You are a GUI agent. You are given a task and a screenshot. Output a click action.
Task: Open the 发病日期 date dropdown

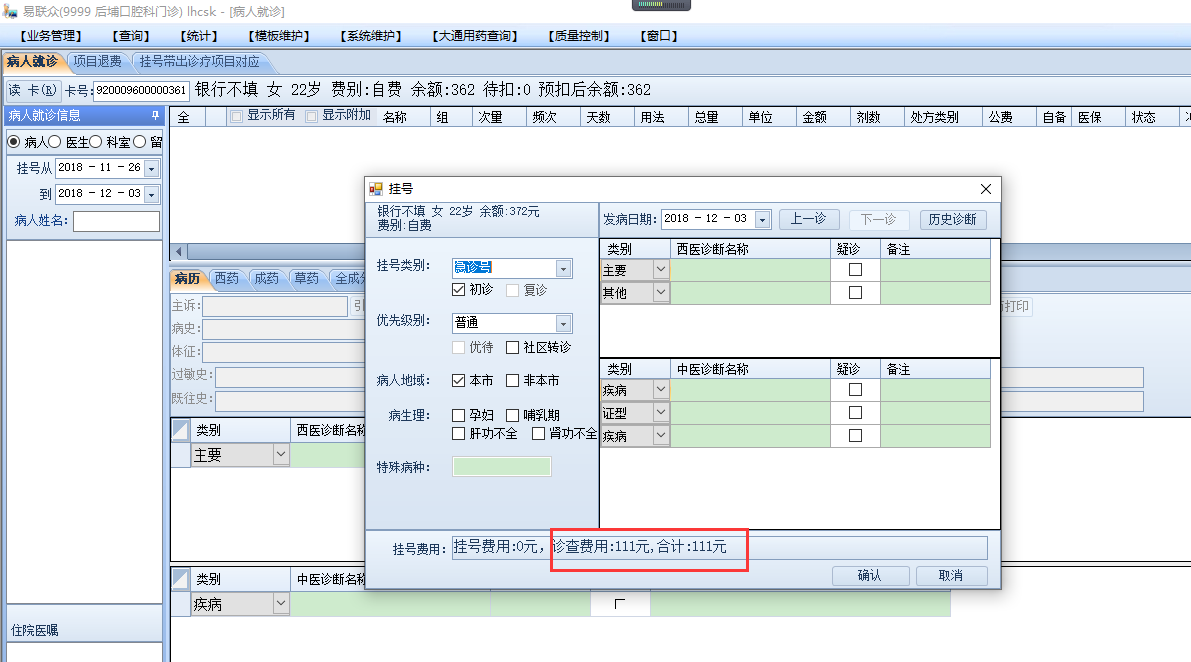tap(763, 220)
